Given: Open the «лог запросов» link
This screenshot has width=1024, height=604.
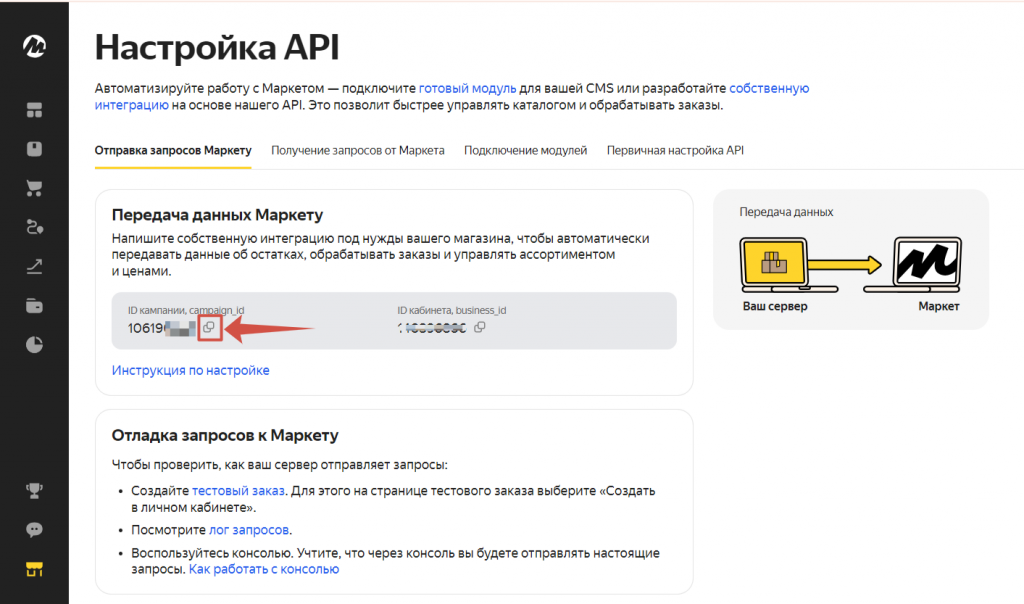Looking at the screenshot, I should coord(249,530).
